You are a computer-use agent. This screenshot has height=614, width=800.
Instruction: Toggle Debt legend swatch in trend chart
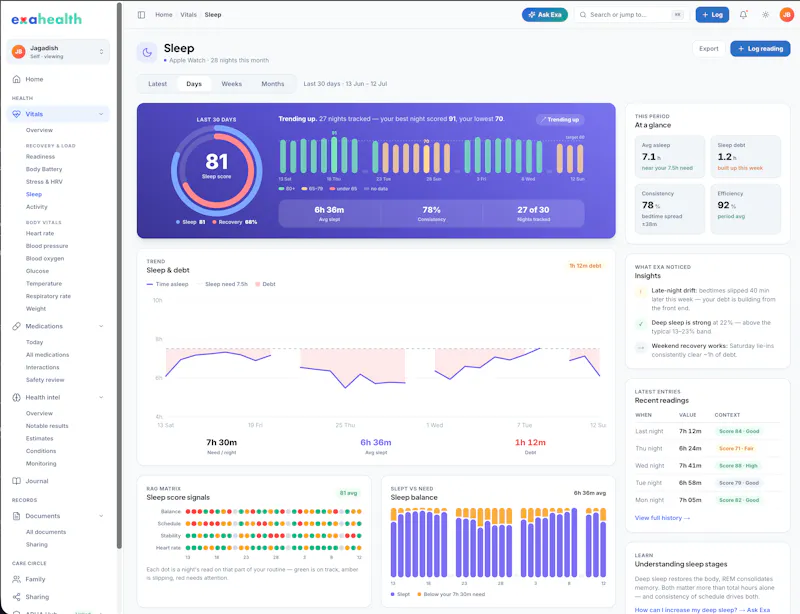coord(258,284)
